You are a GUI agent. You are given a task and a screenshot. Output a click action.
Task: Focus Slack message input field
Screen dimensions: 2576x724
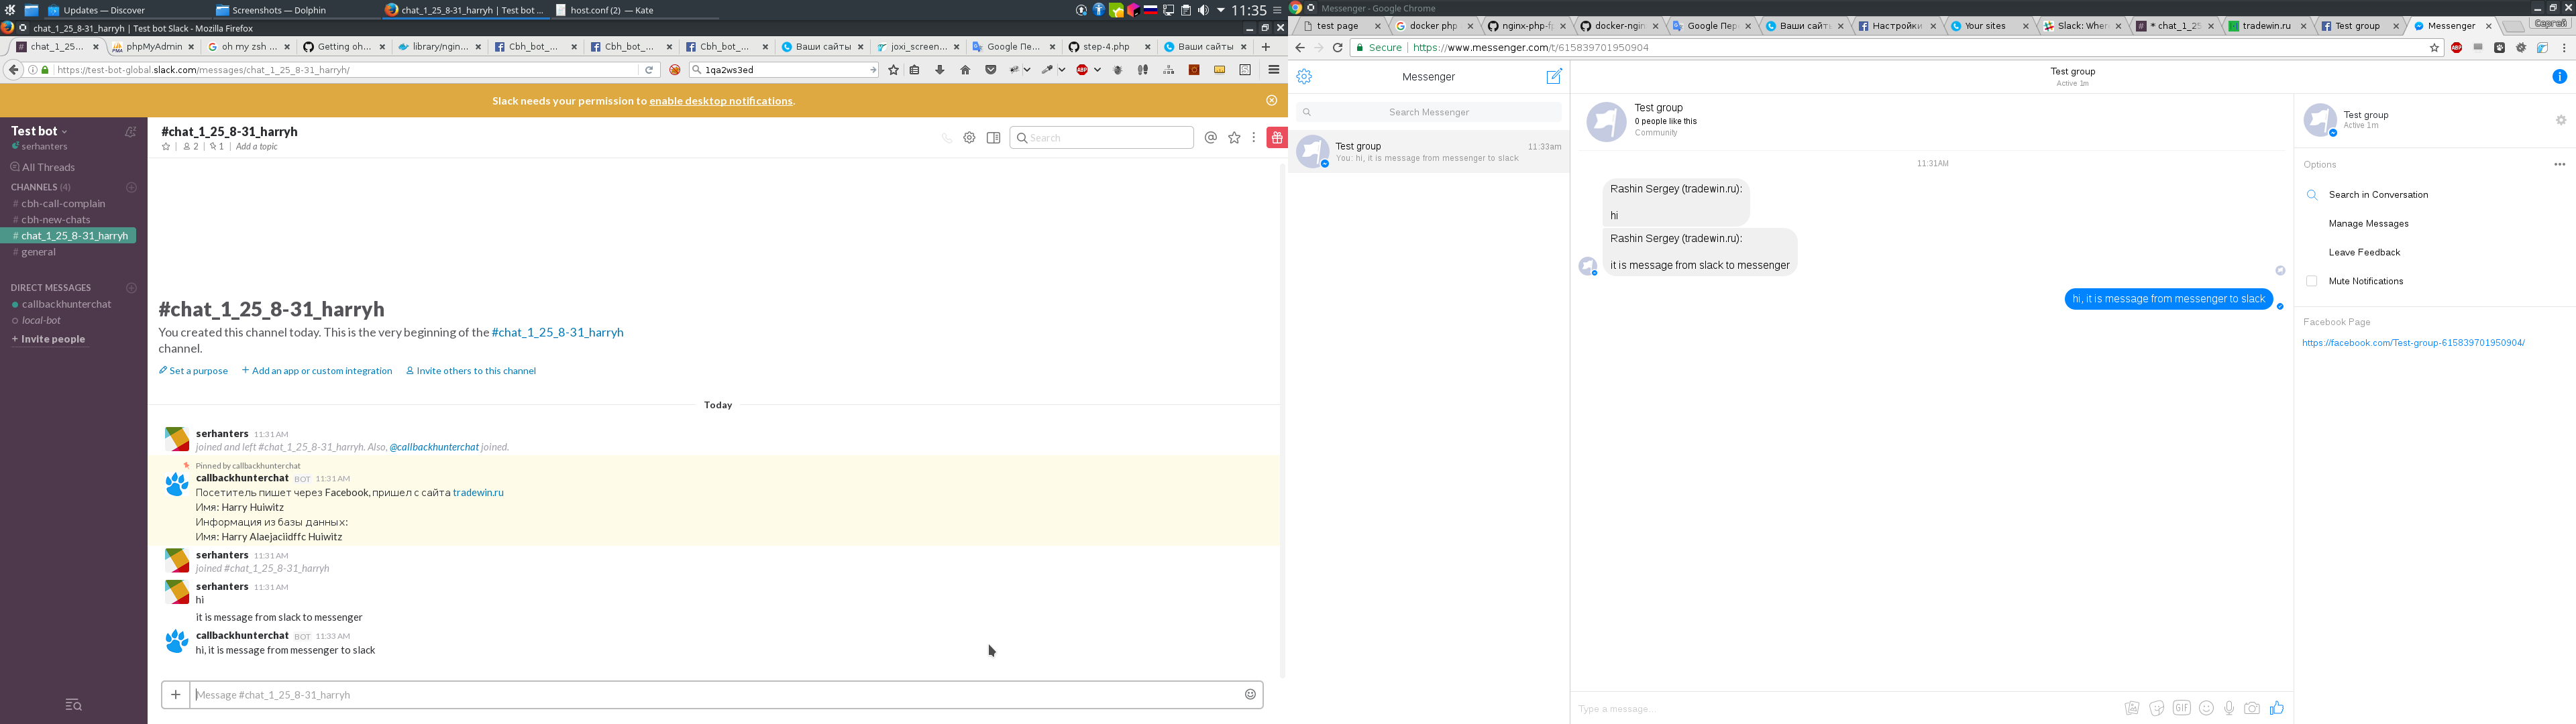(716, 694)
